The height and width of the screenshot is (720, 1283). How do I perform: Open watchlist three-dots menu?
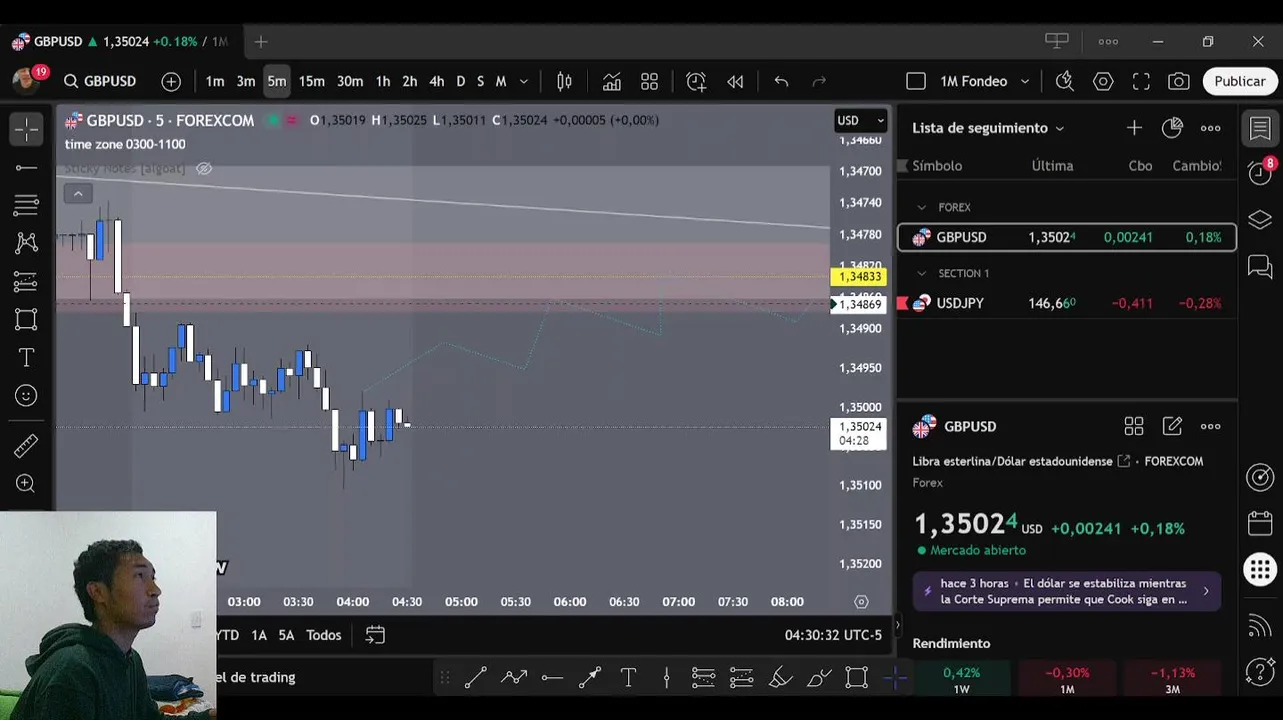[x=1210, y=128]
